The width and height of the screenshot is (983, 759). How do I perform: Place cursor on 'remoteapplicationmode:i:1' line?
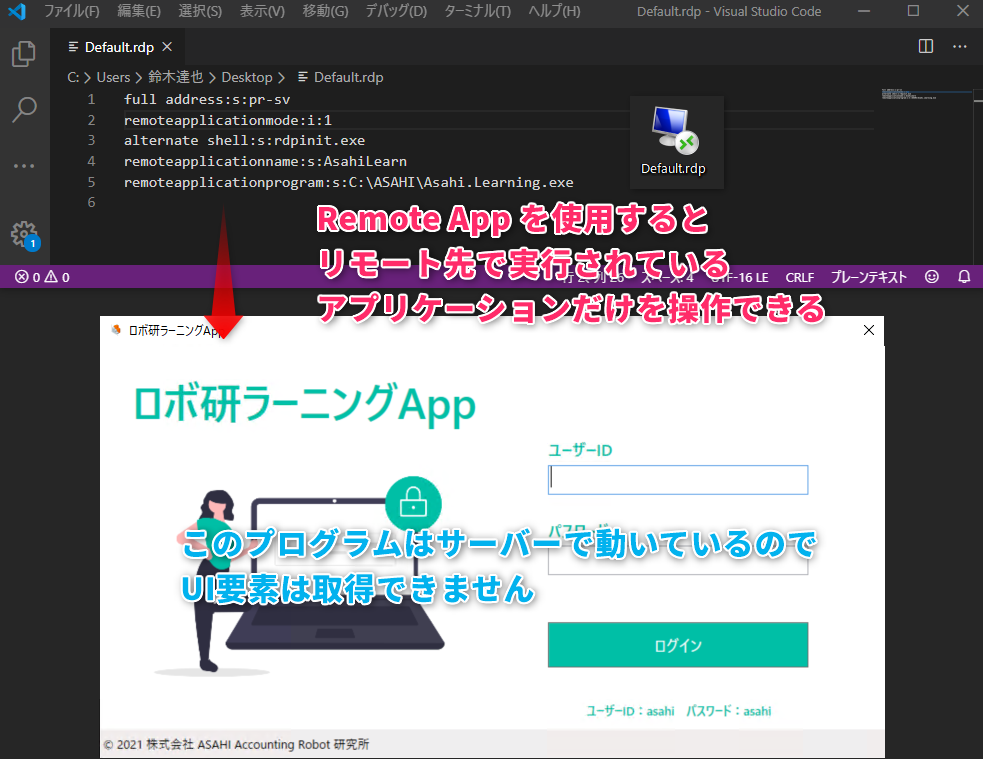point(228,120)
